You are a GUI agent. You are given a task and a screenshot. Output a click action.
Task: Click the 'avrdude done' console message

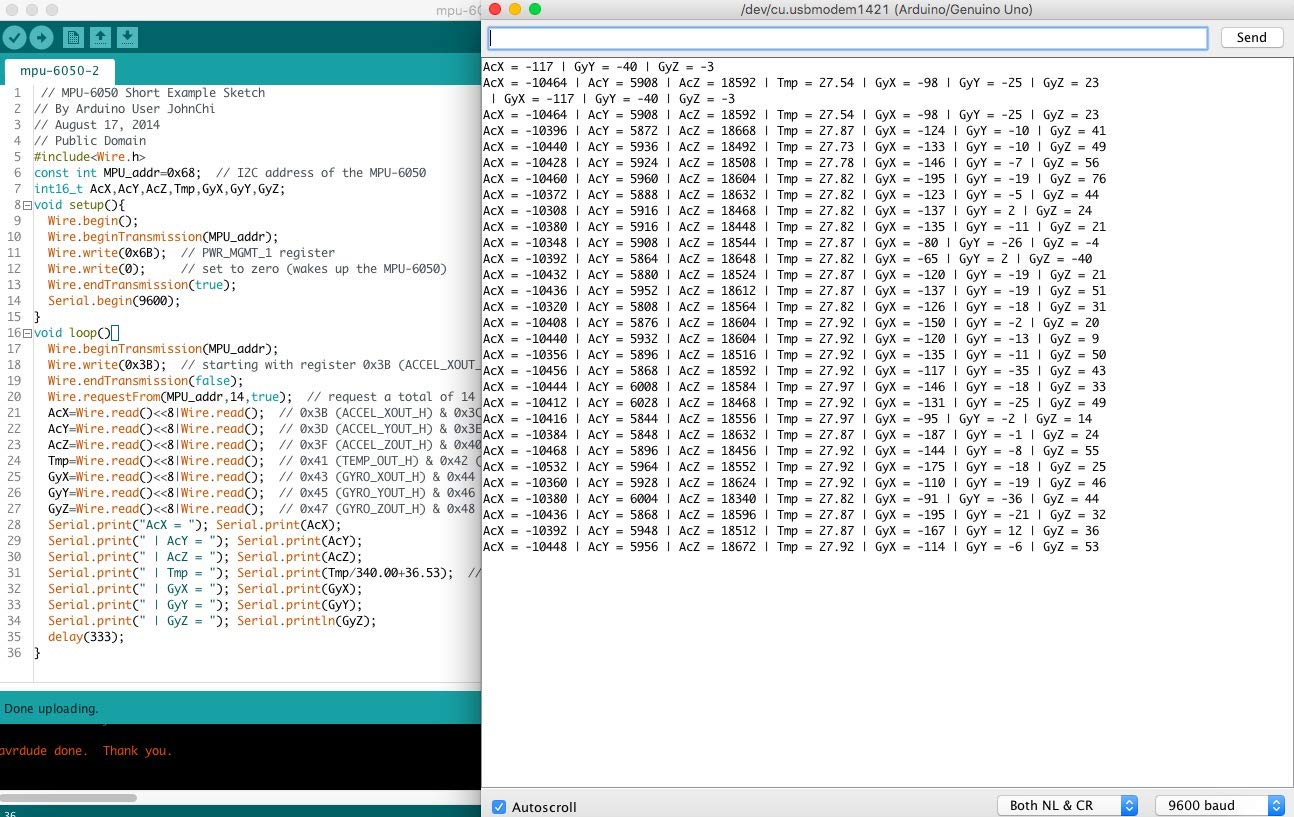(87, 751)
